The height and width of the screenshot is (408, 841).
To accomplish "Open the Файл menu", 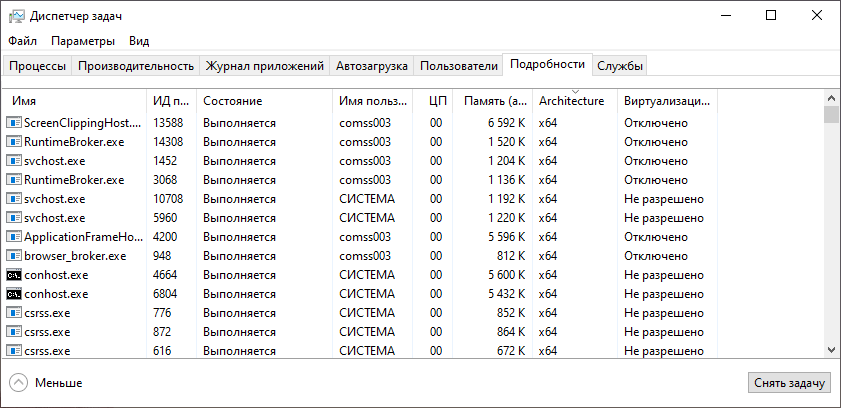I will 22,41.
